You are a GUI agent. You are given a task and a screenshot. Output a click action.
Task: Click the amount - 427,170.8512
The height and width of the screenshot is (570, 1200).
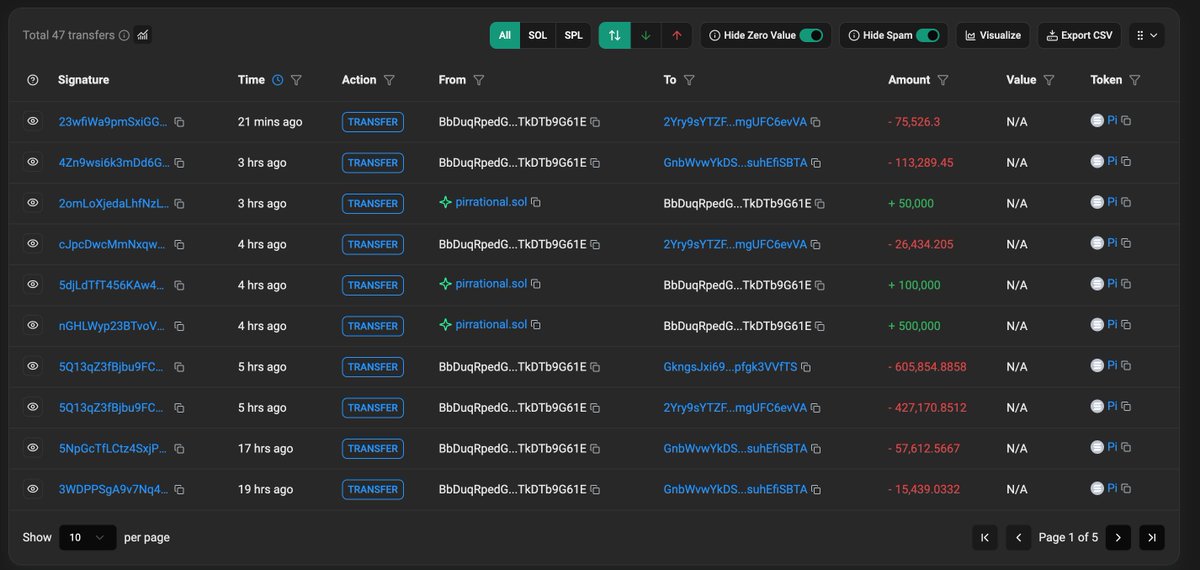click(928, 408)
